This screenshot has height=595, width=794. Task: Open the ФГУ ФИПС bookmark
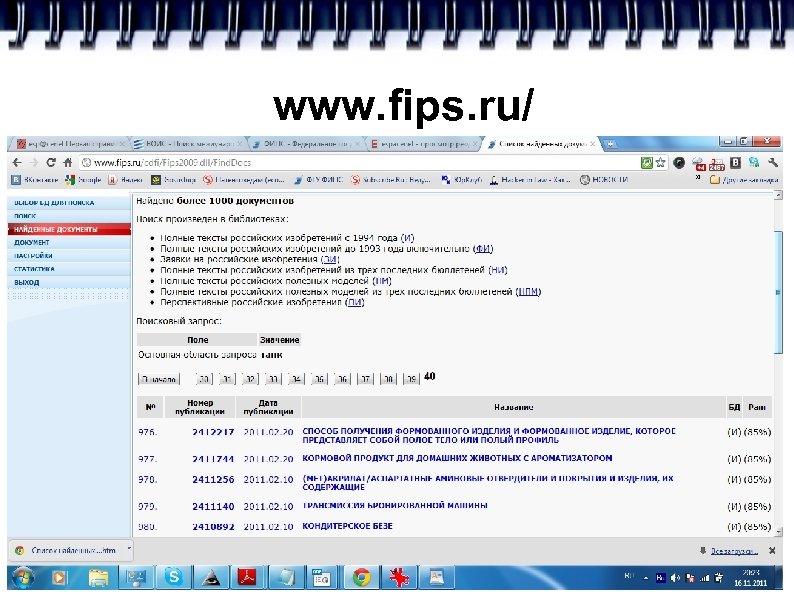tap(319, 180)
